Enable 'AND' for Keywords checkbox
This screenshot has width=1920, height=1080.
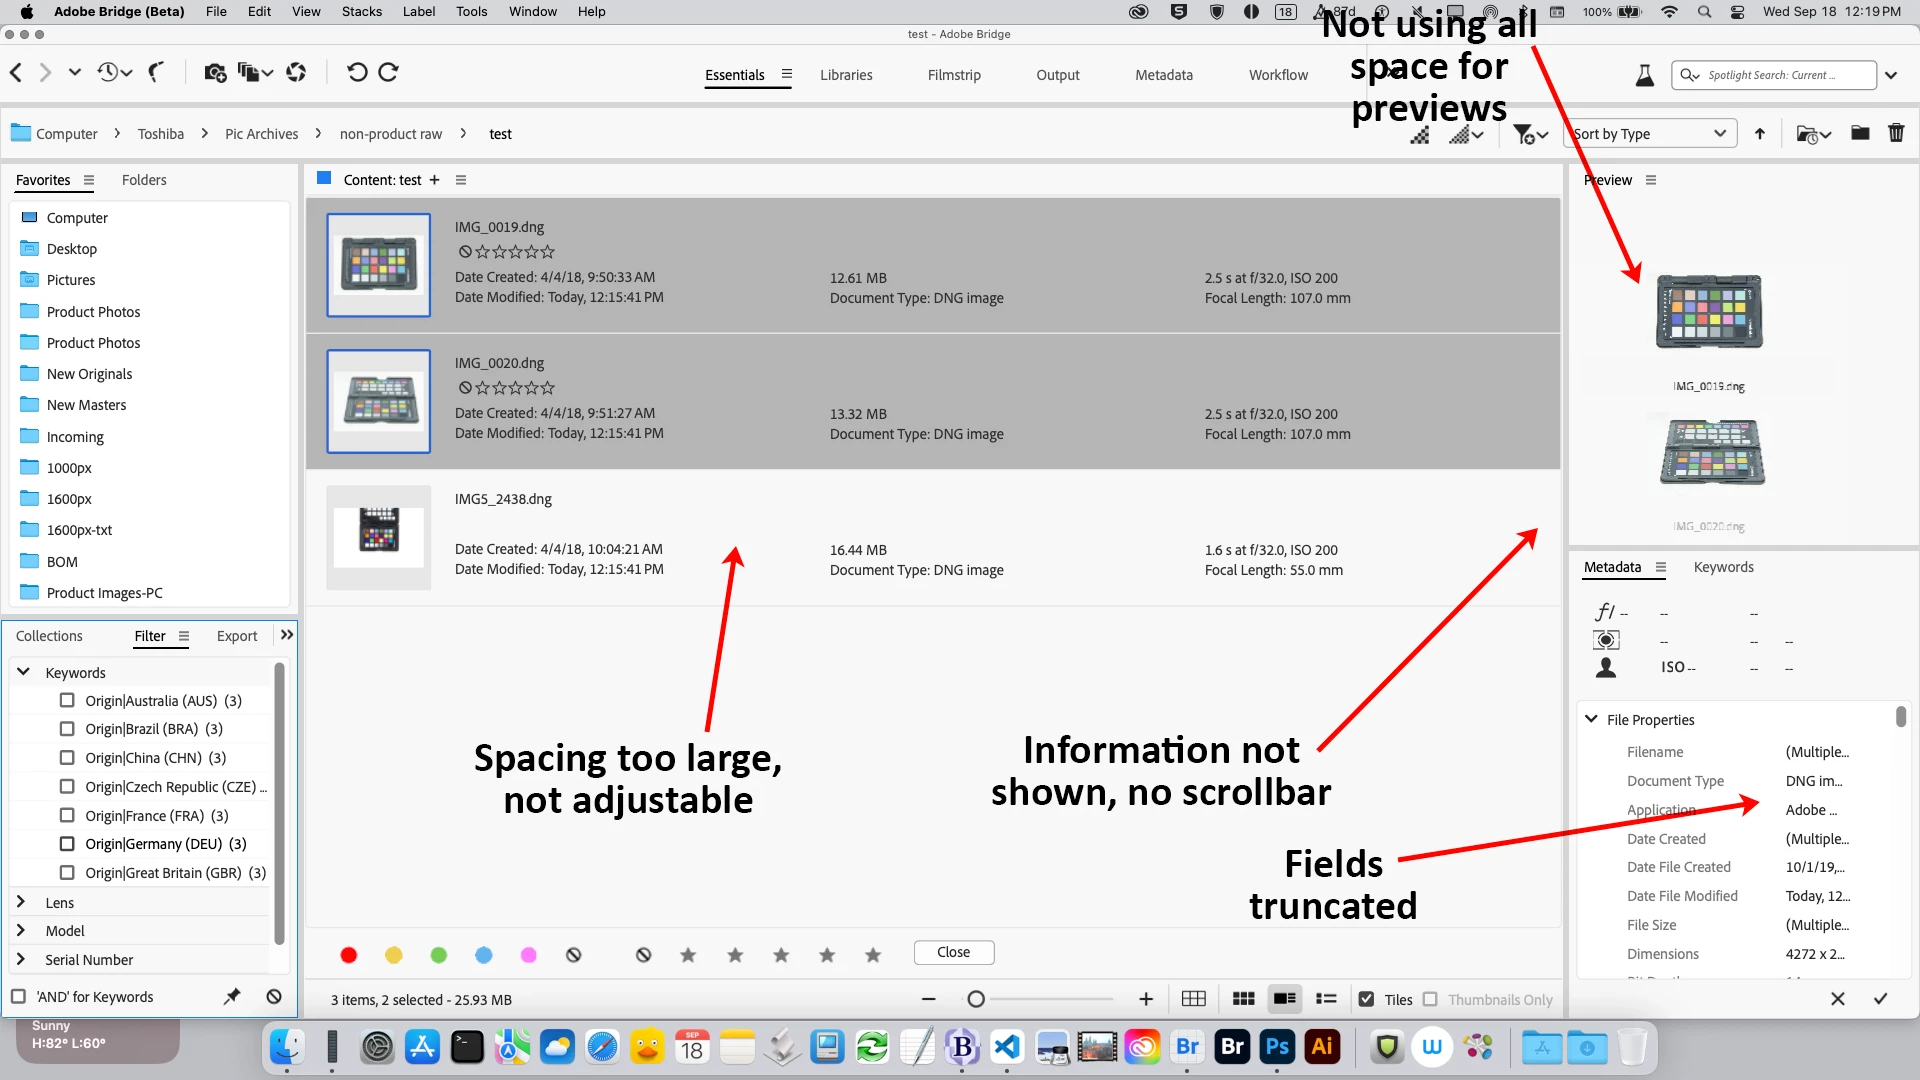point(19,997)
